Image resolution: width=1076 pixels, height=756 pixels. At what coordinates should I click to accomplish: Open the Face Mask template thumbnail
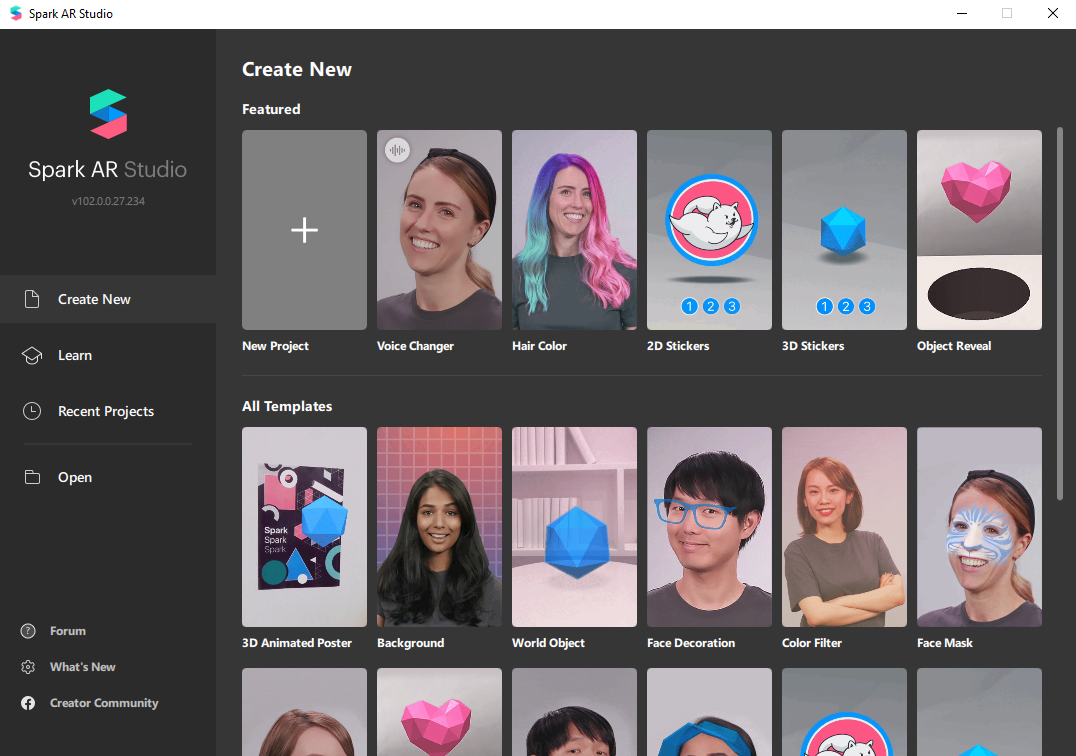click(x=979, y=527)
